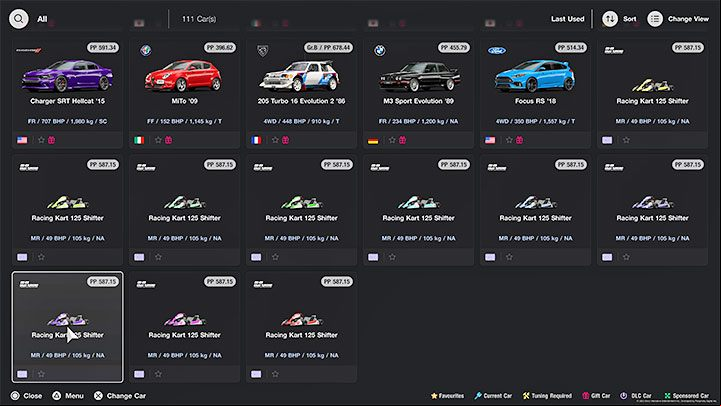
Task: Click the Current Car legend label
Action: pyautogui.click(x=498, y=395)
